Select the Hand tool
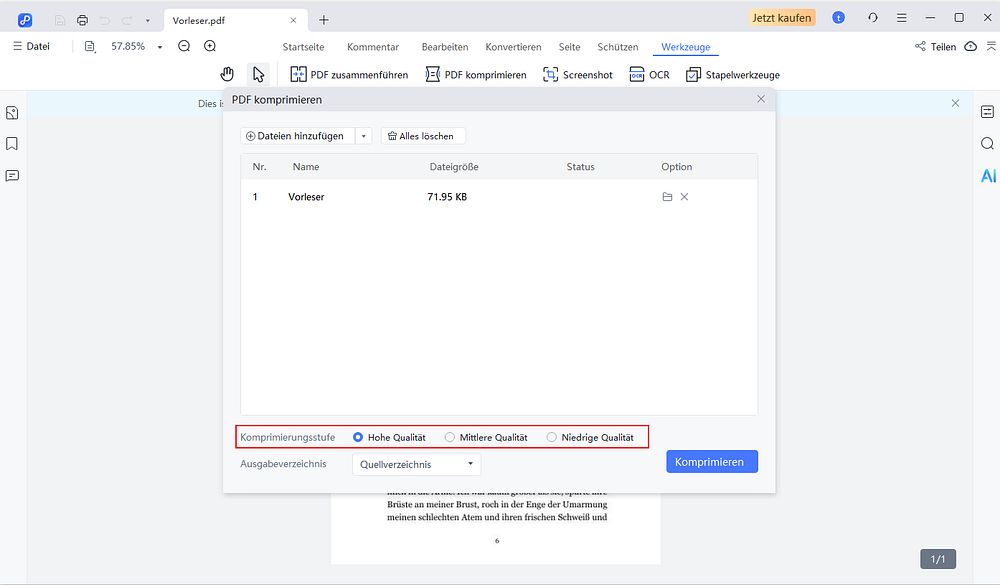1000x585 pixels. coord(227,75)
